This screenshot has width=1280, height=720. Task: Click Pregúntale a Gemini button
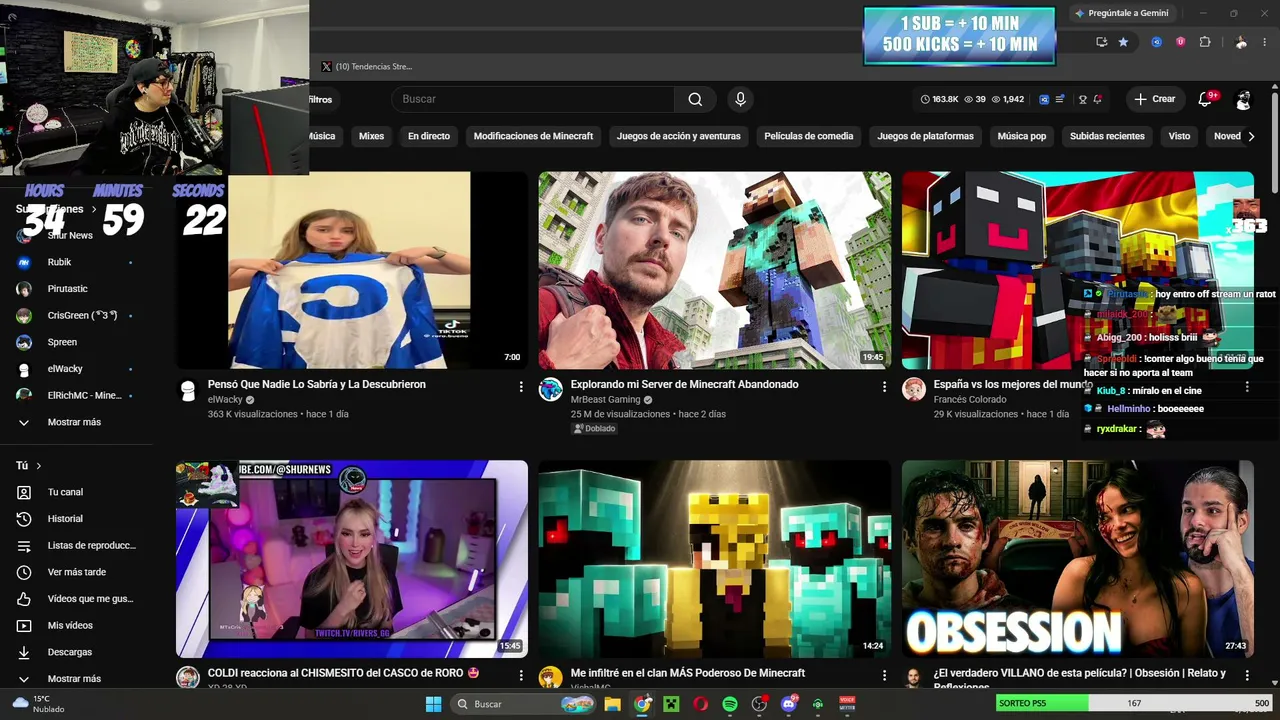[1122, 13]
